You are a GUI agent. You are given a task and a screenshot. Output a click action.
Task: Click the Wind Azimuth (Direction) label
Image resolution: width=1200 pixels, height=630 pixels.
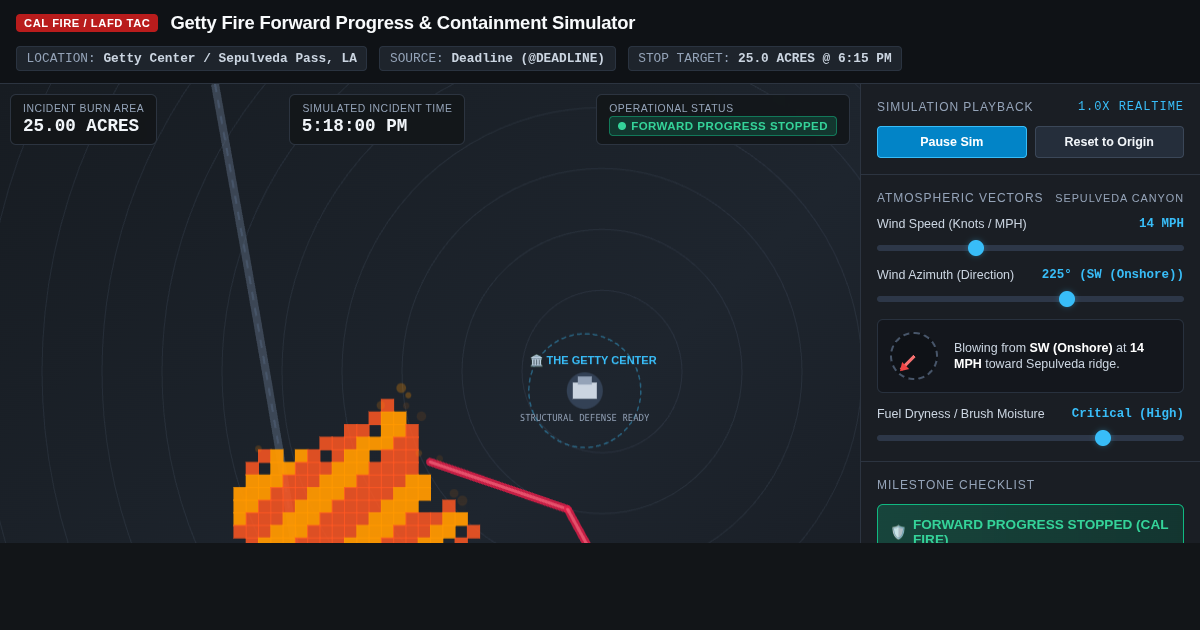click(x=945, y=275)
